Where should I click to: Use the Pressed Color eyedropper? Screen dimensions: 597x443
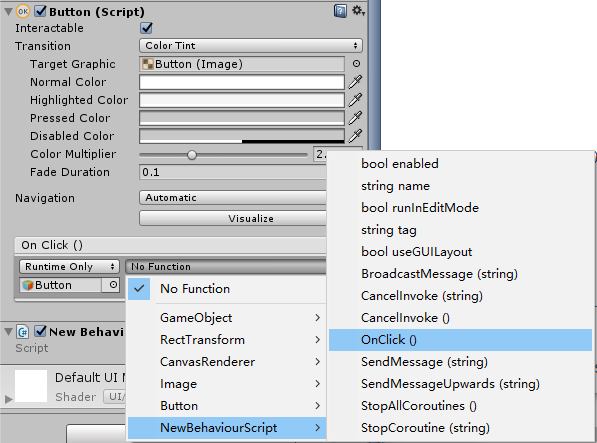[355, 118]
